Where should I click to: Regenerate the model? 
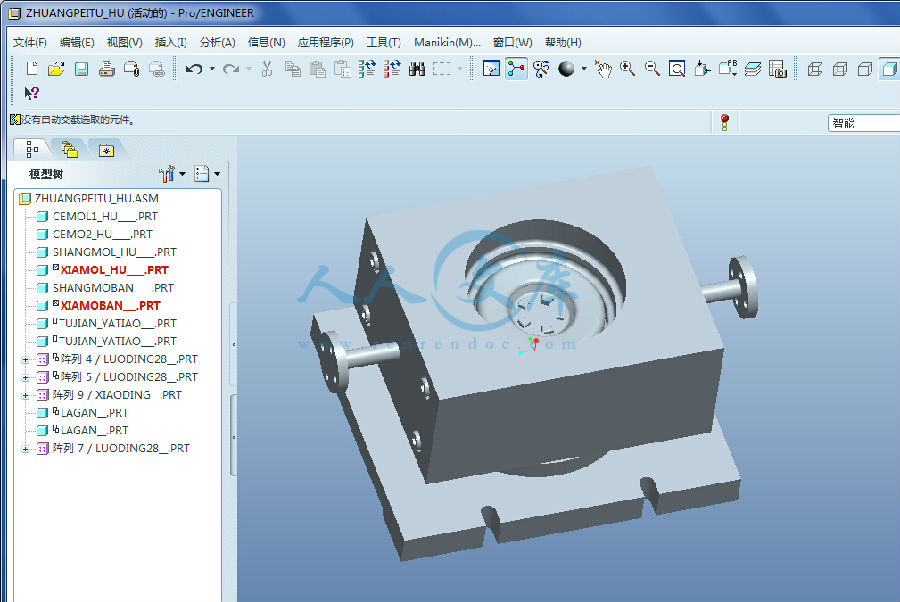tap(367, 69)
